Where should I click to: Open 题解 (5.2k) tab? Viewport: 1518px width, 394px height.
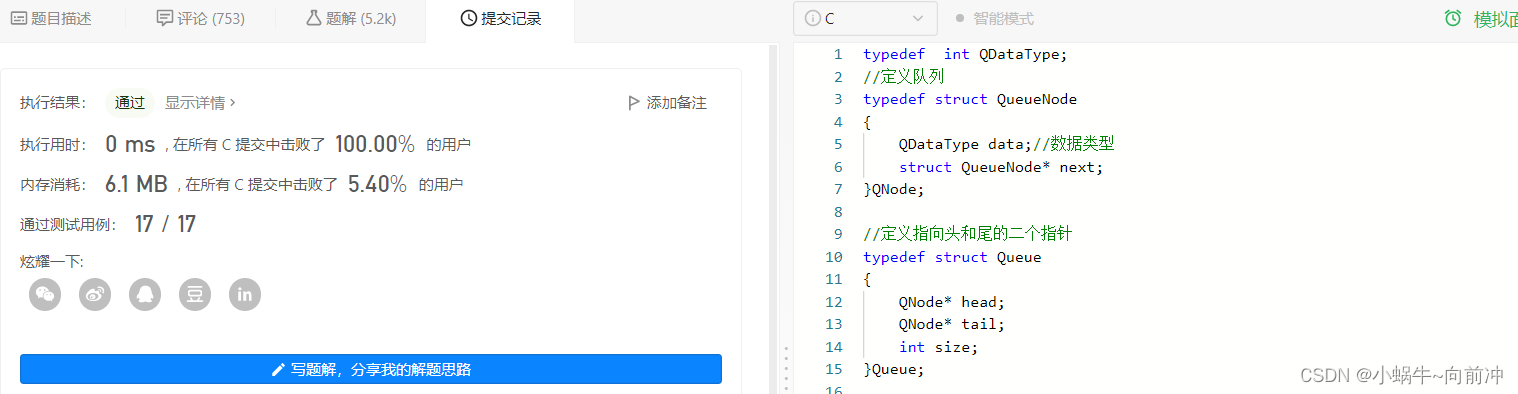coord(350,18)
